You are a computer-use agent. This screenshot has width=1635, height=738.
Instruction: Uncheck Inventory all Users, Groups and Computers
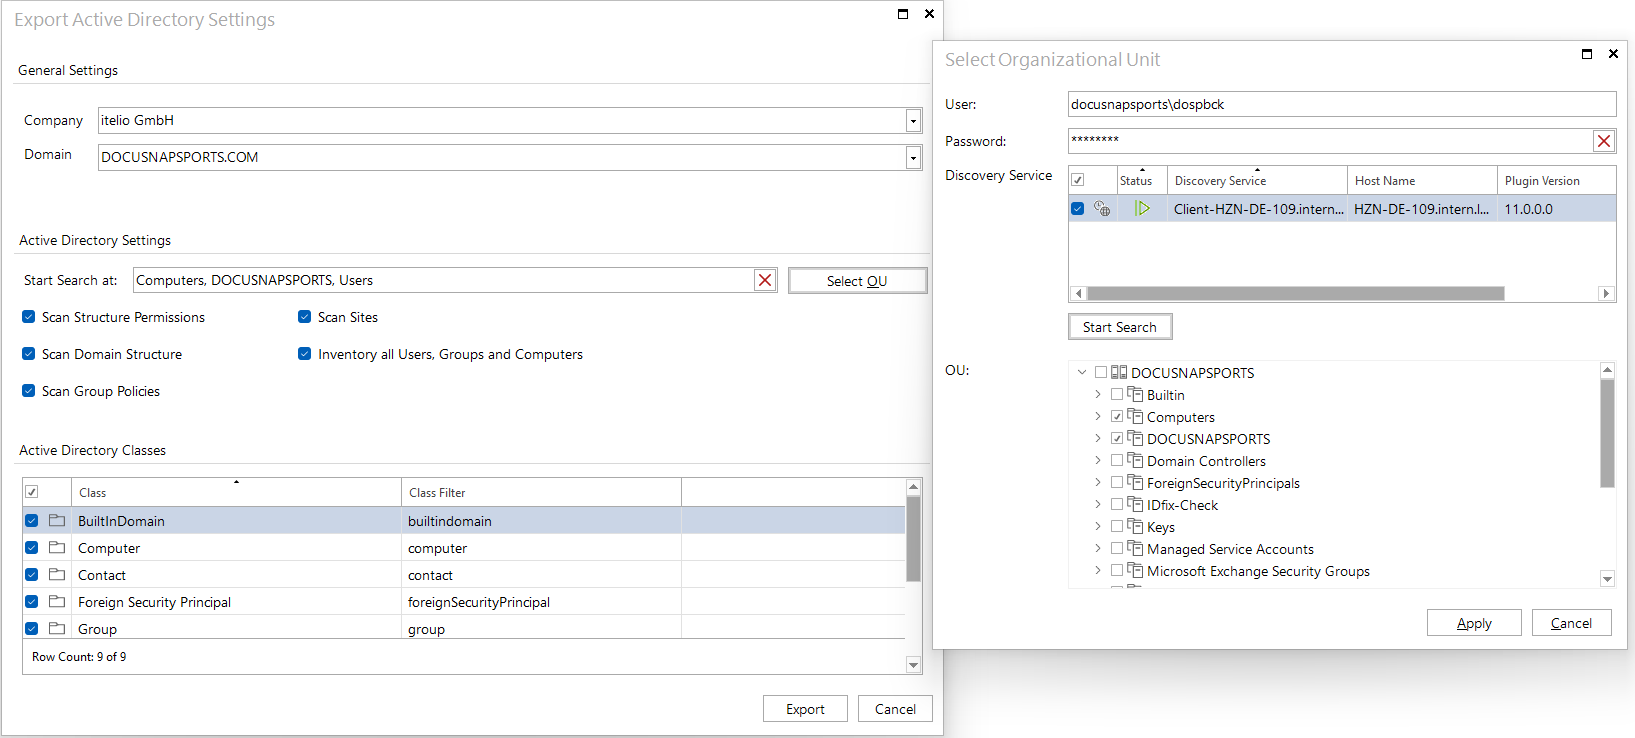point(305,354)
